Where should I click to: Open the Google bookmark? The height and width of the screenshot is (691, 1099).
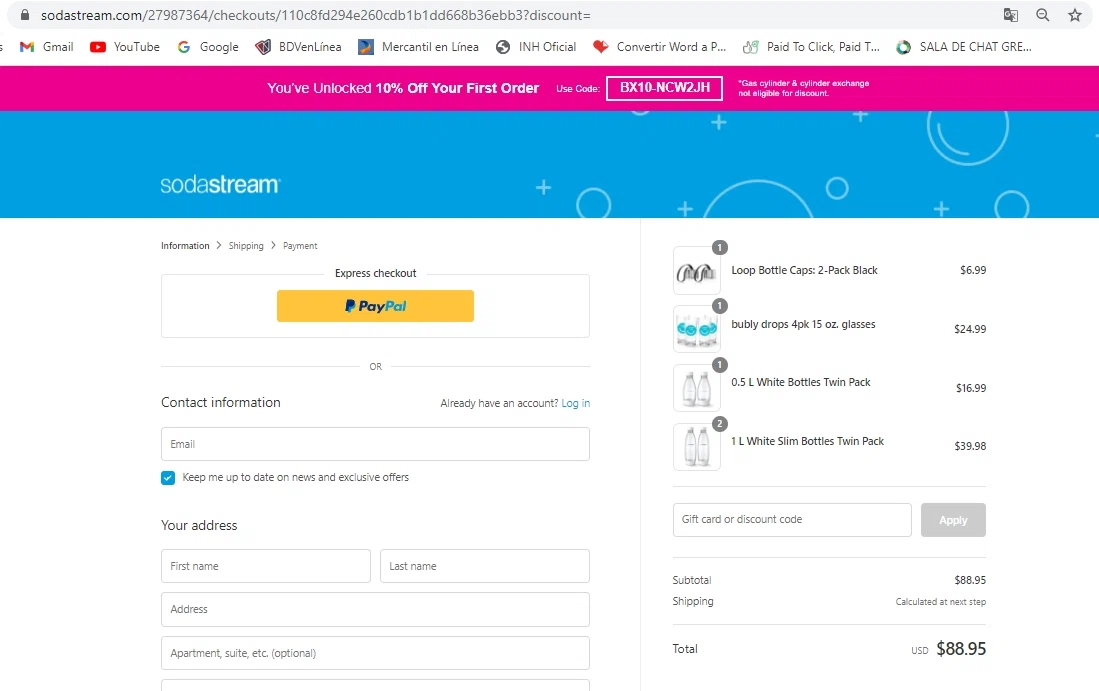point(207,47)
